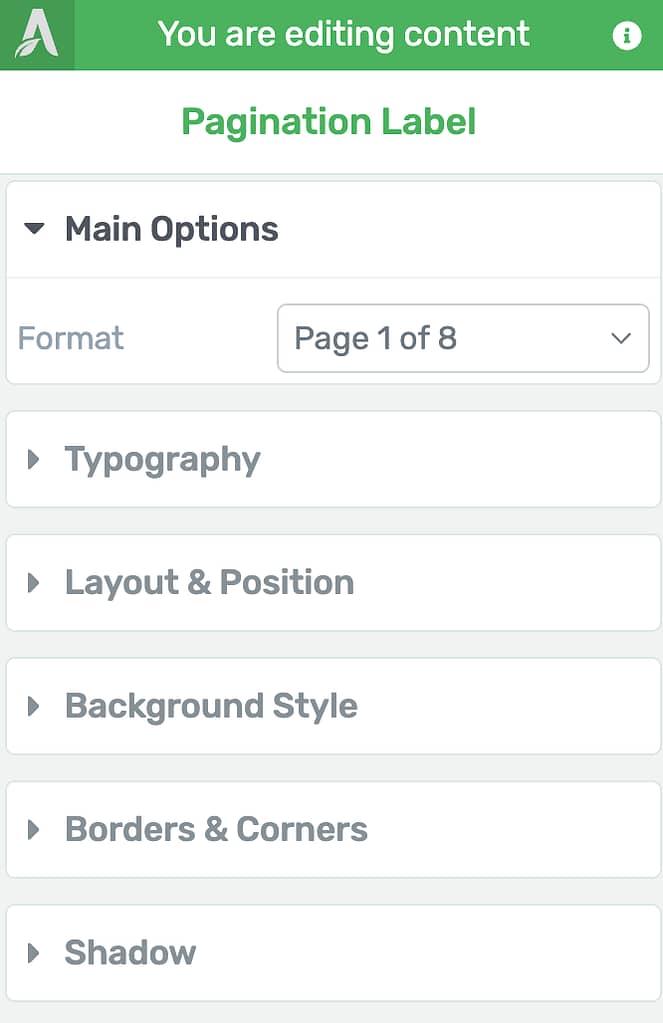Click the arrow icon beside Typography
Screen dimensions: 663x1023
coord(33,459)
